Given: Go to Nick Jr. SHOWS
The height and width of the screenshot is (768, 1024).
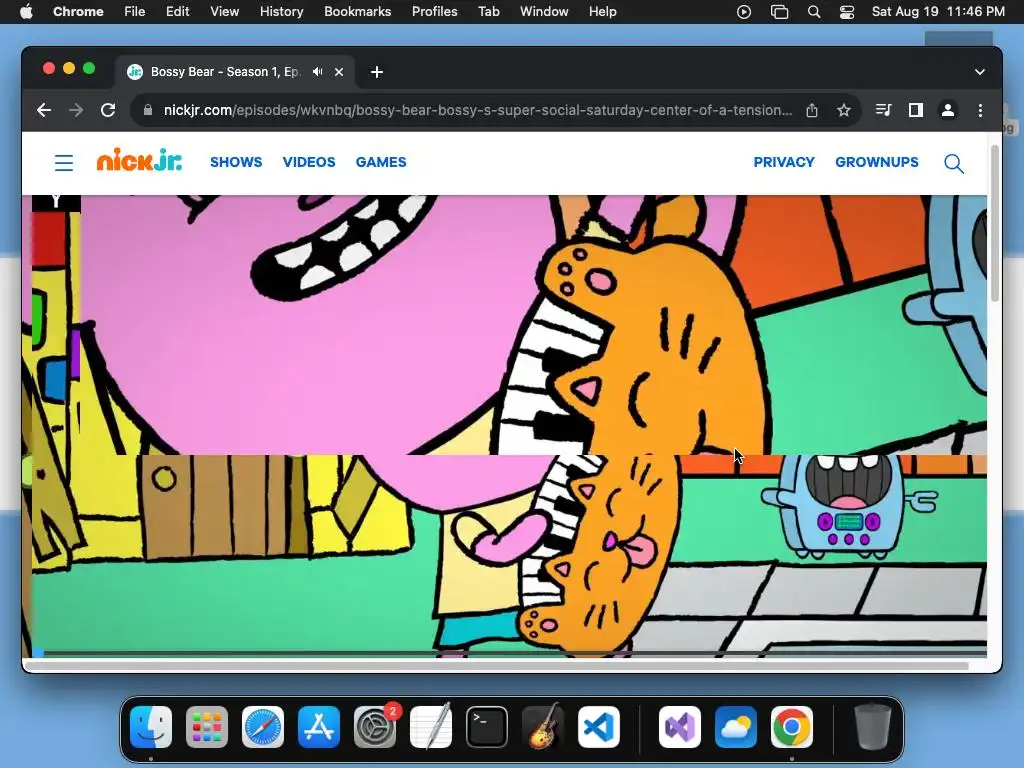Looking at the screenshot, I should coord(236,162).
